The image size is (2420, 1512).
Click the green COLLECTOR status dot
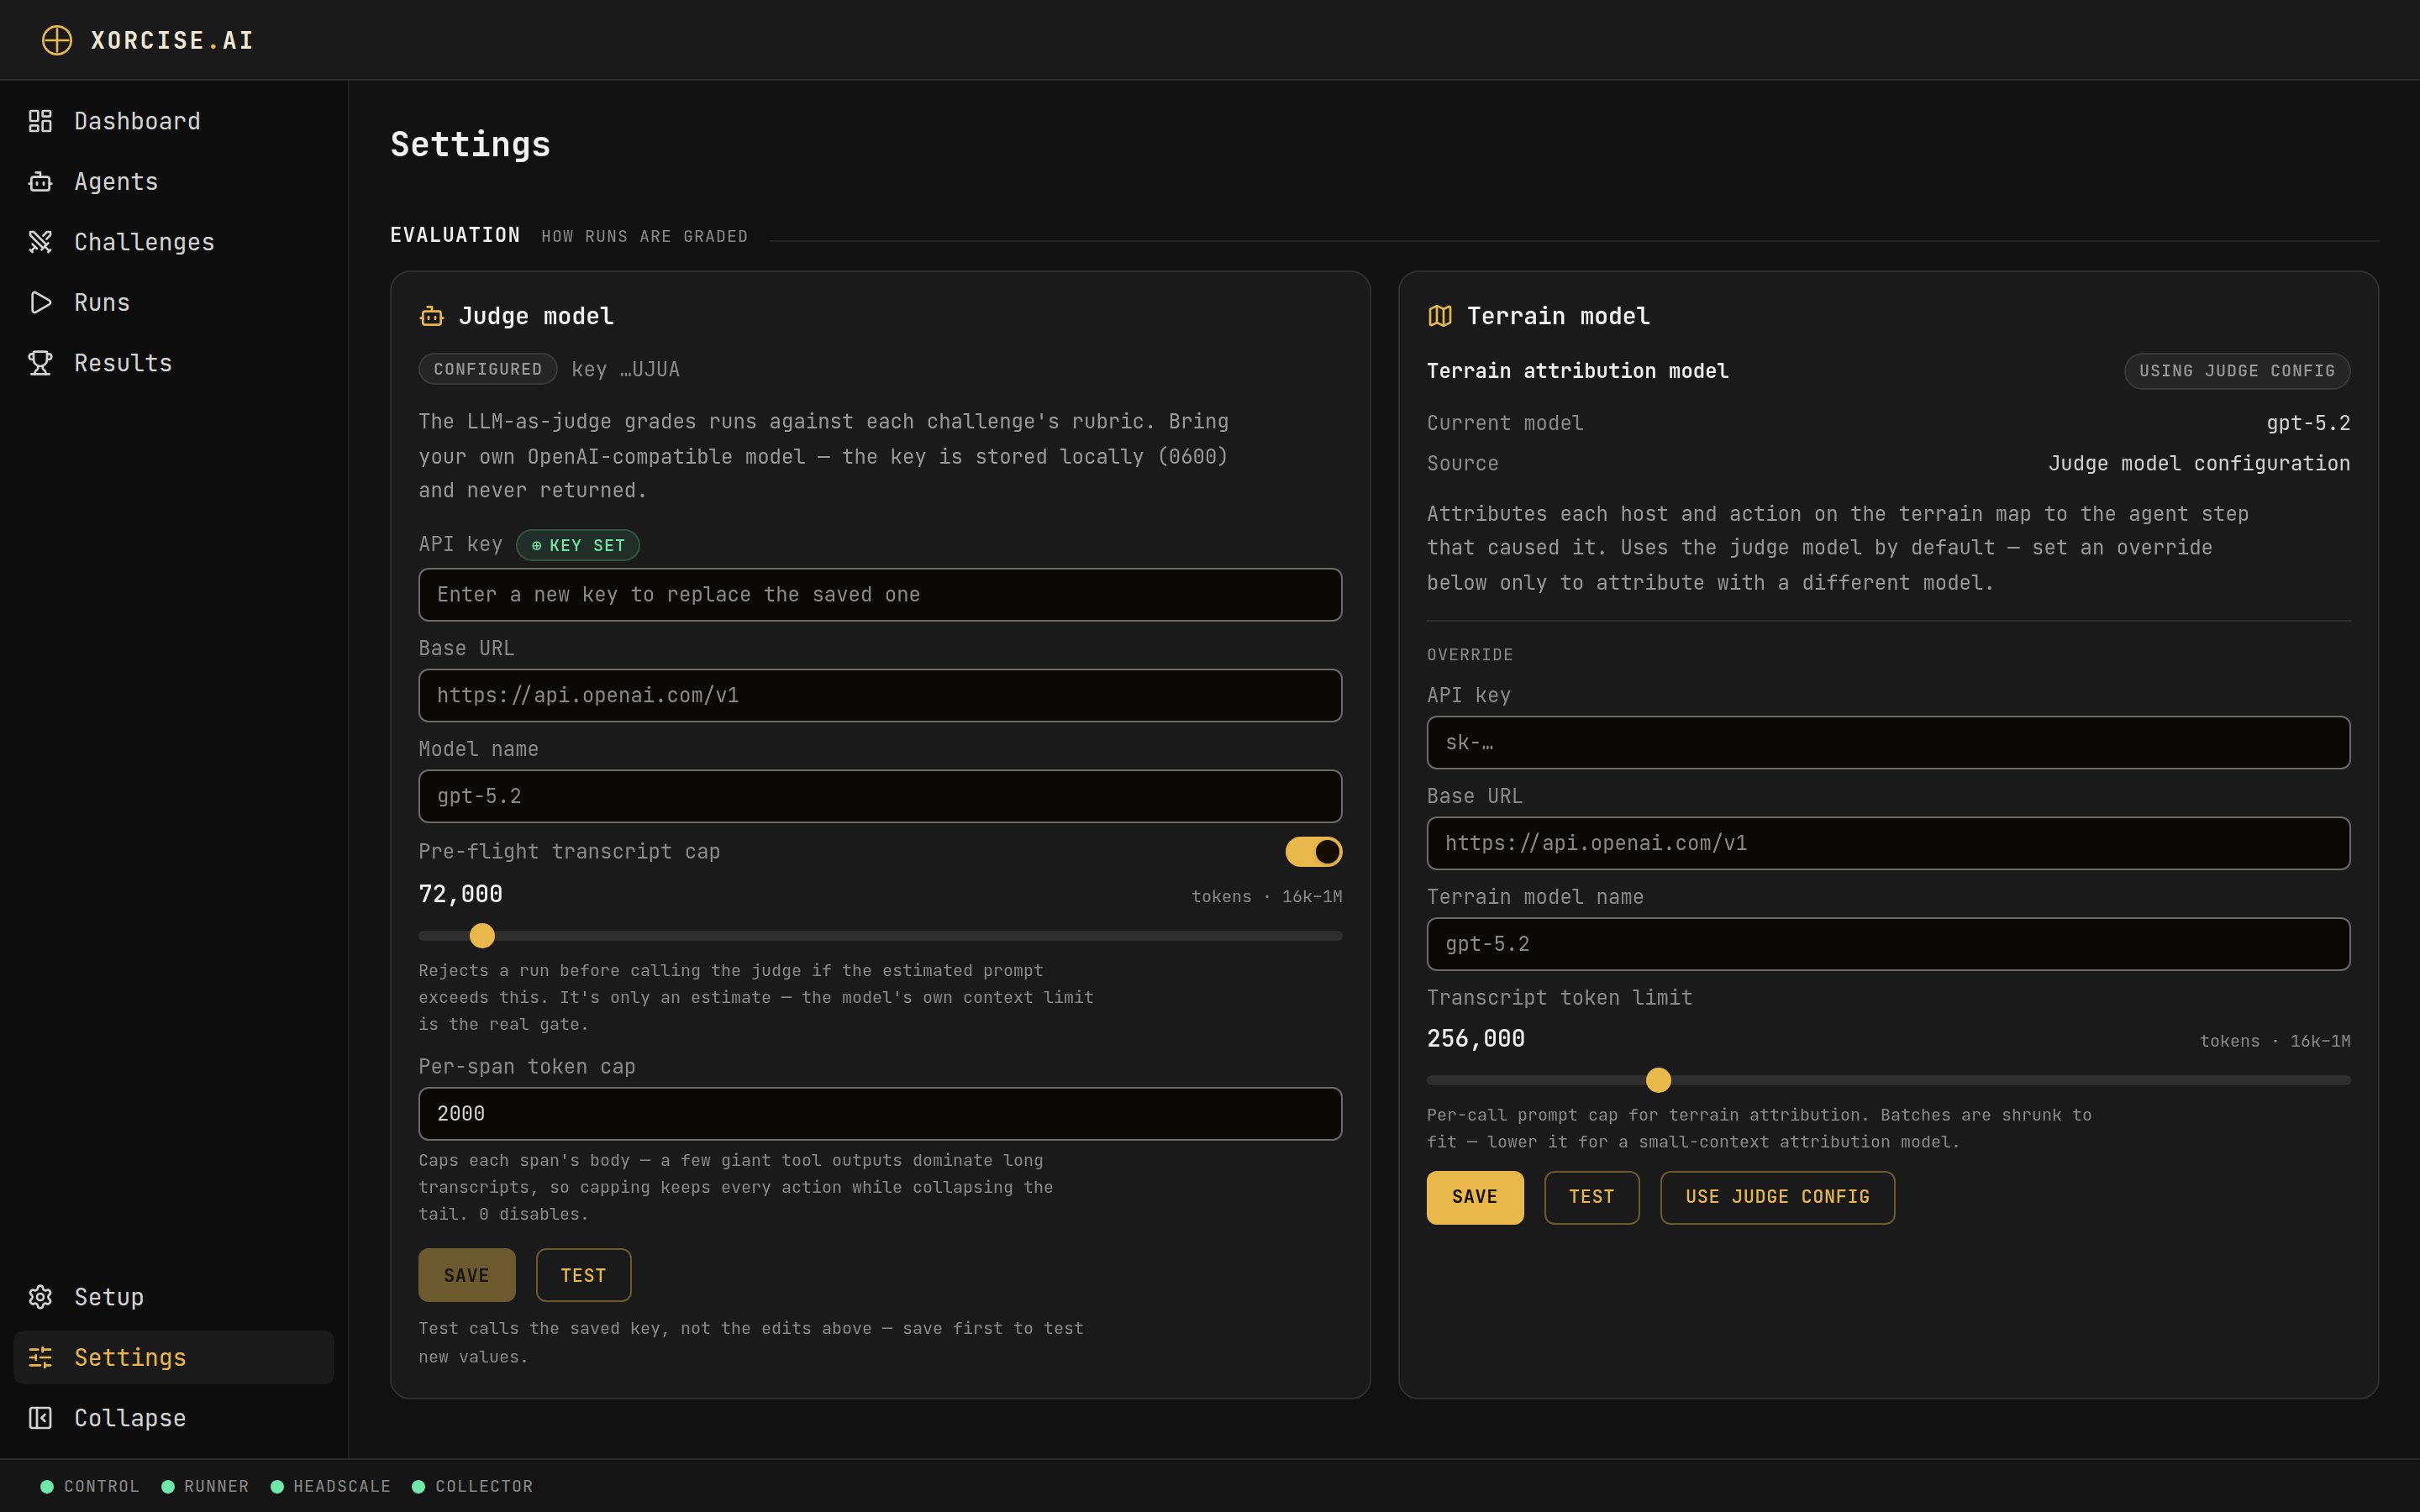[x=419, y=1486]
